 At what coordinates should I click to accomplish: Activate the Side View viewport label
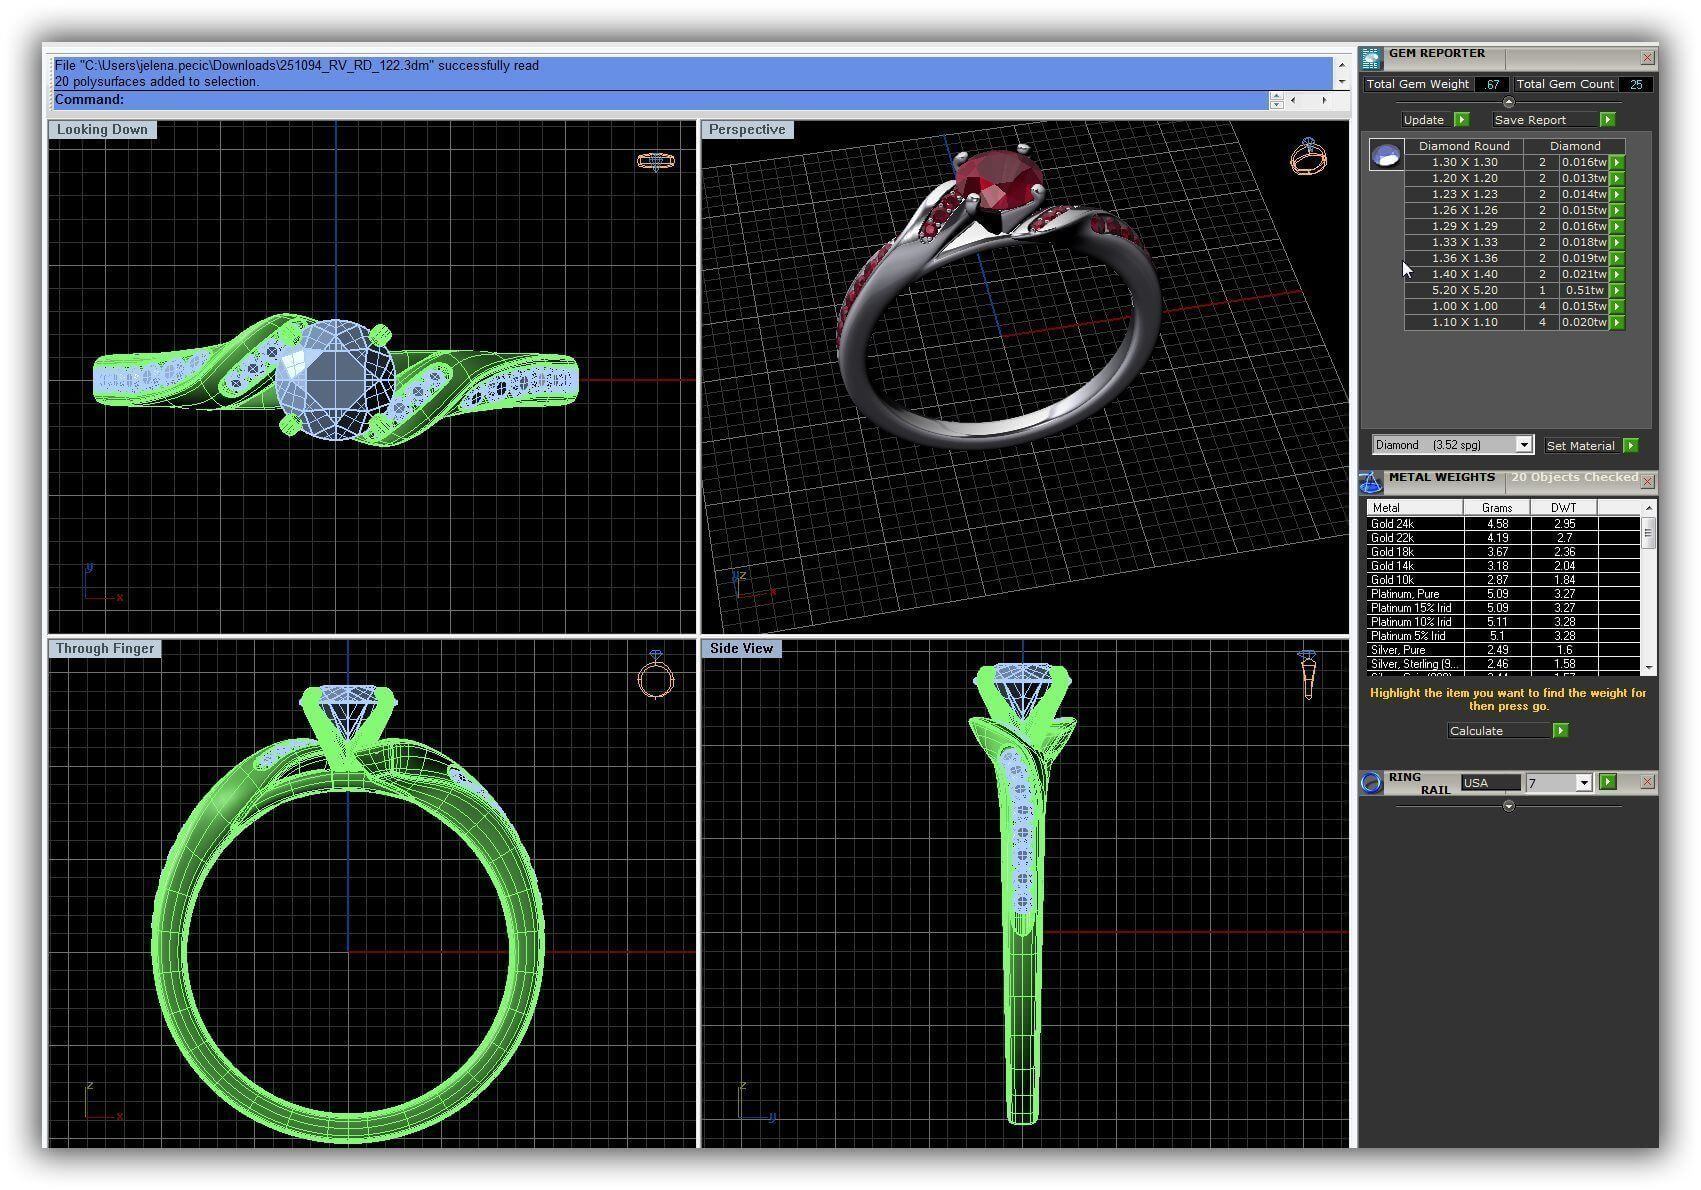point(741,649)
